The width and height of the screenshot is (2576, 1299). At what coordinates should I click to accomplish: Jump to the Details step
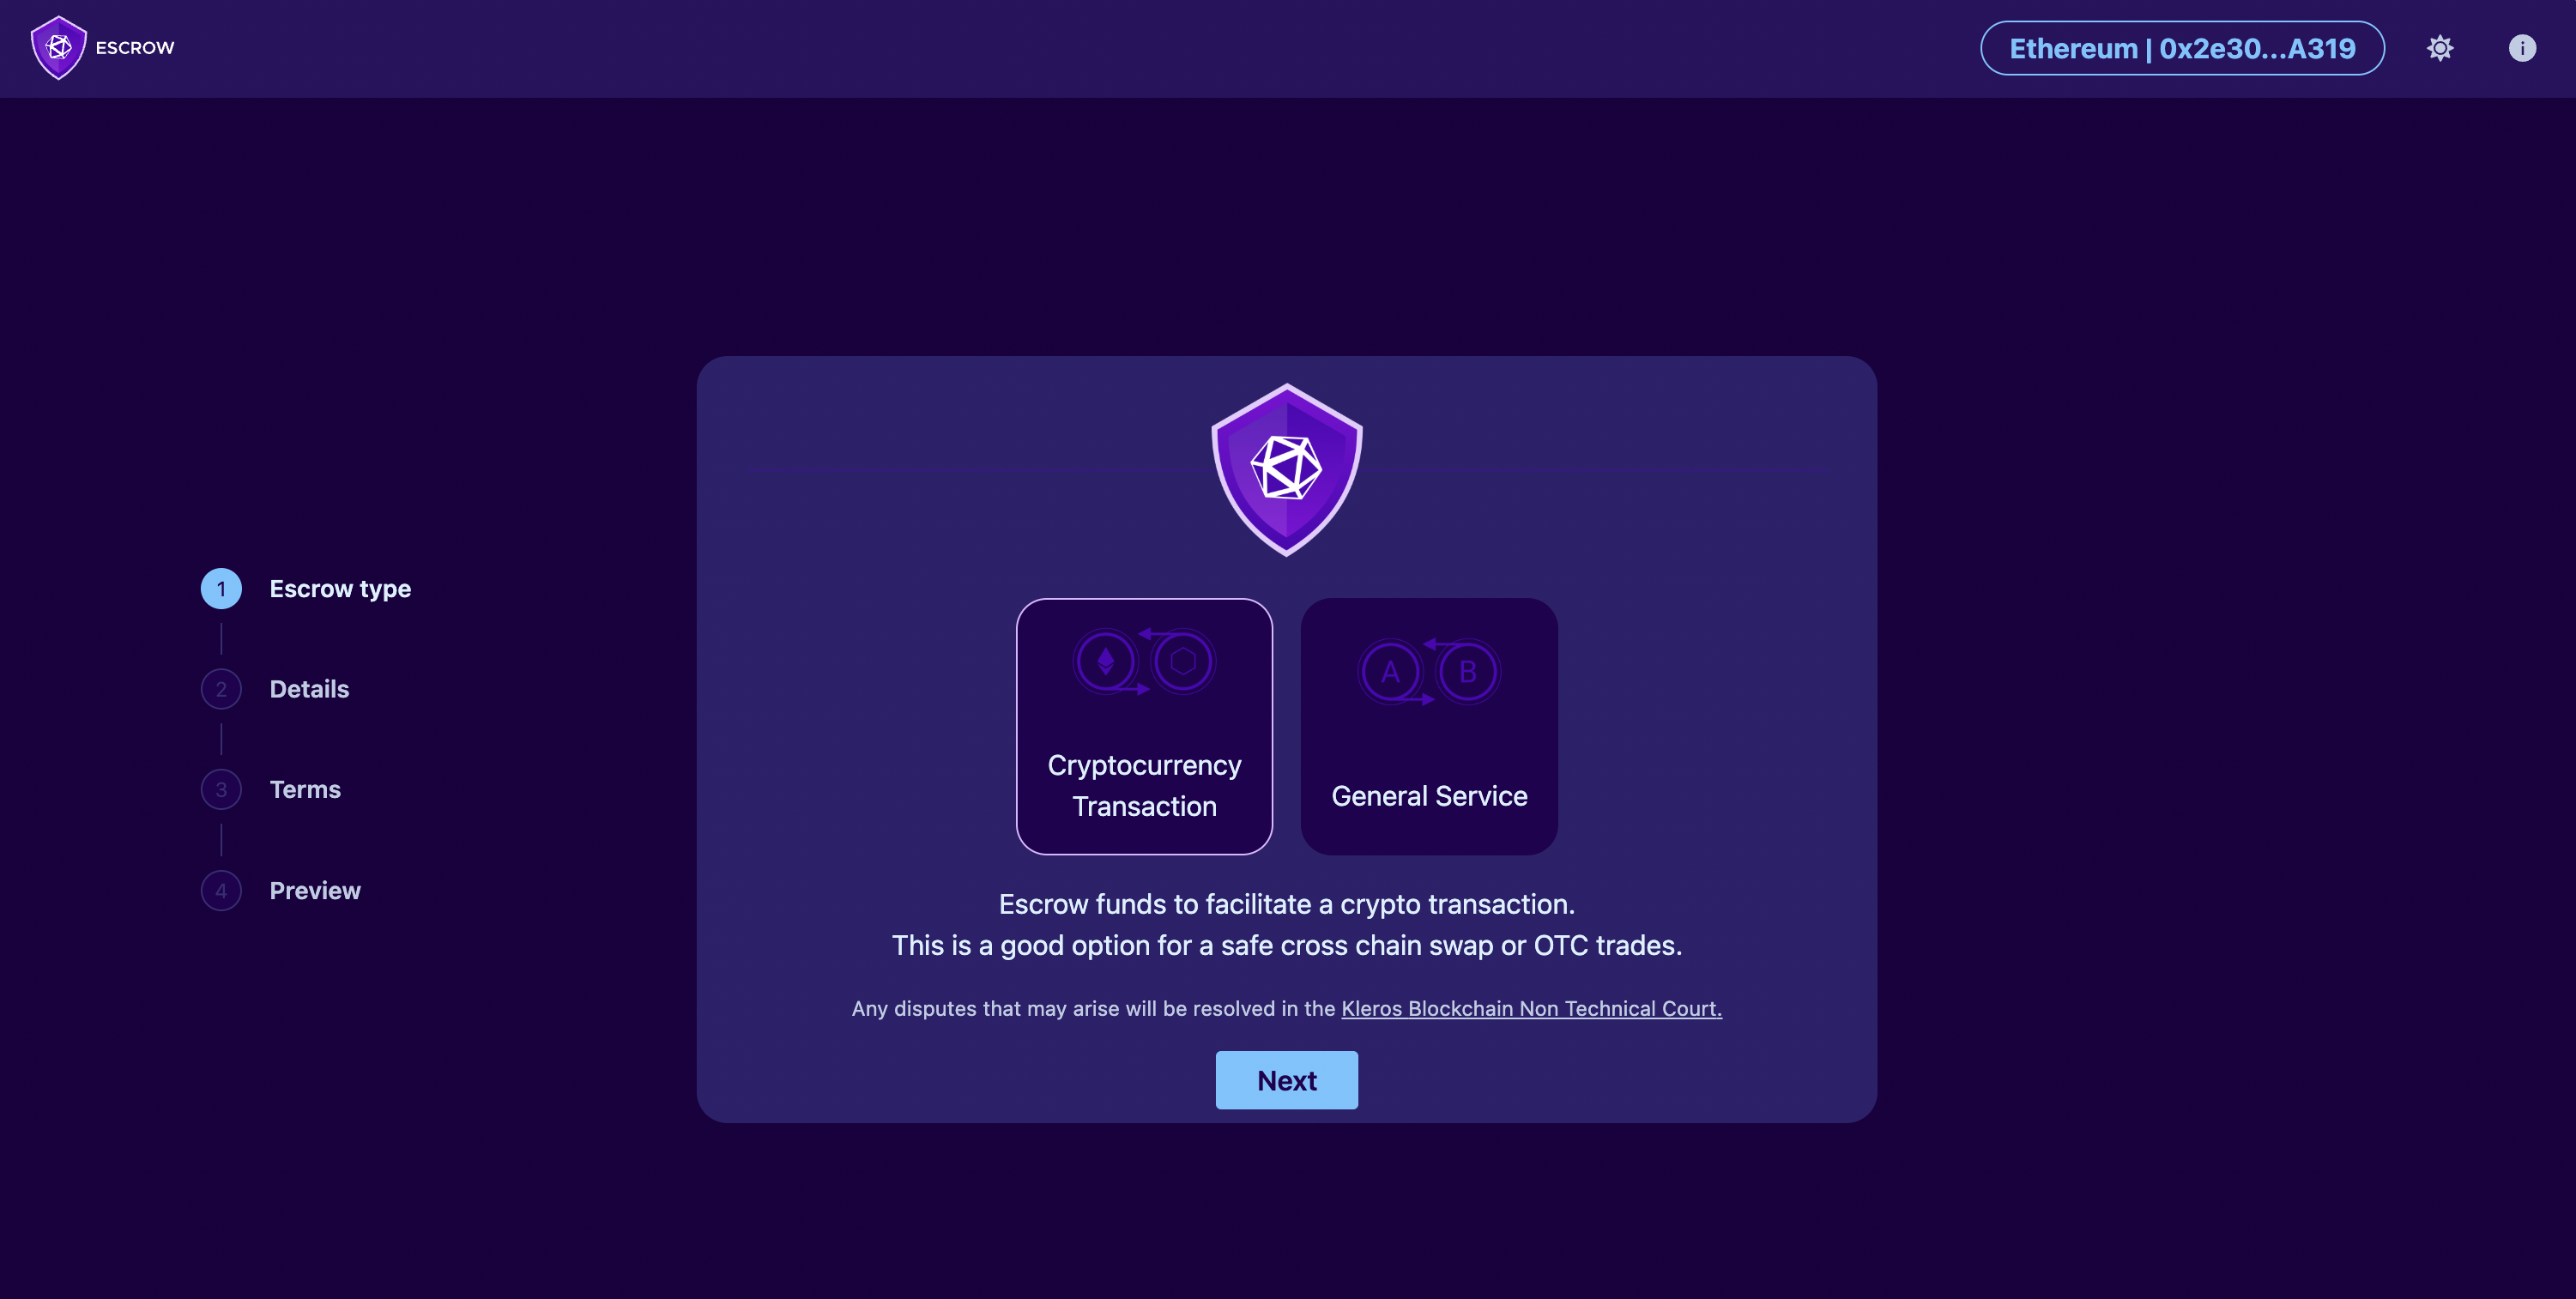coord(309,689)
